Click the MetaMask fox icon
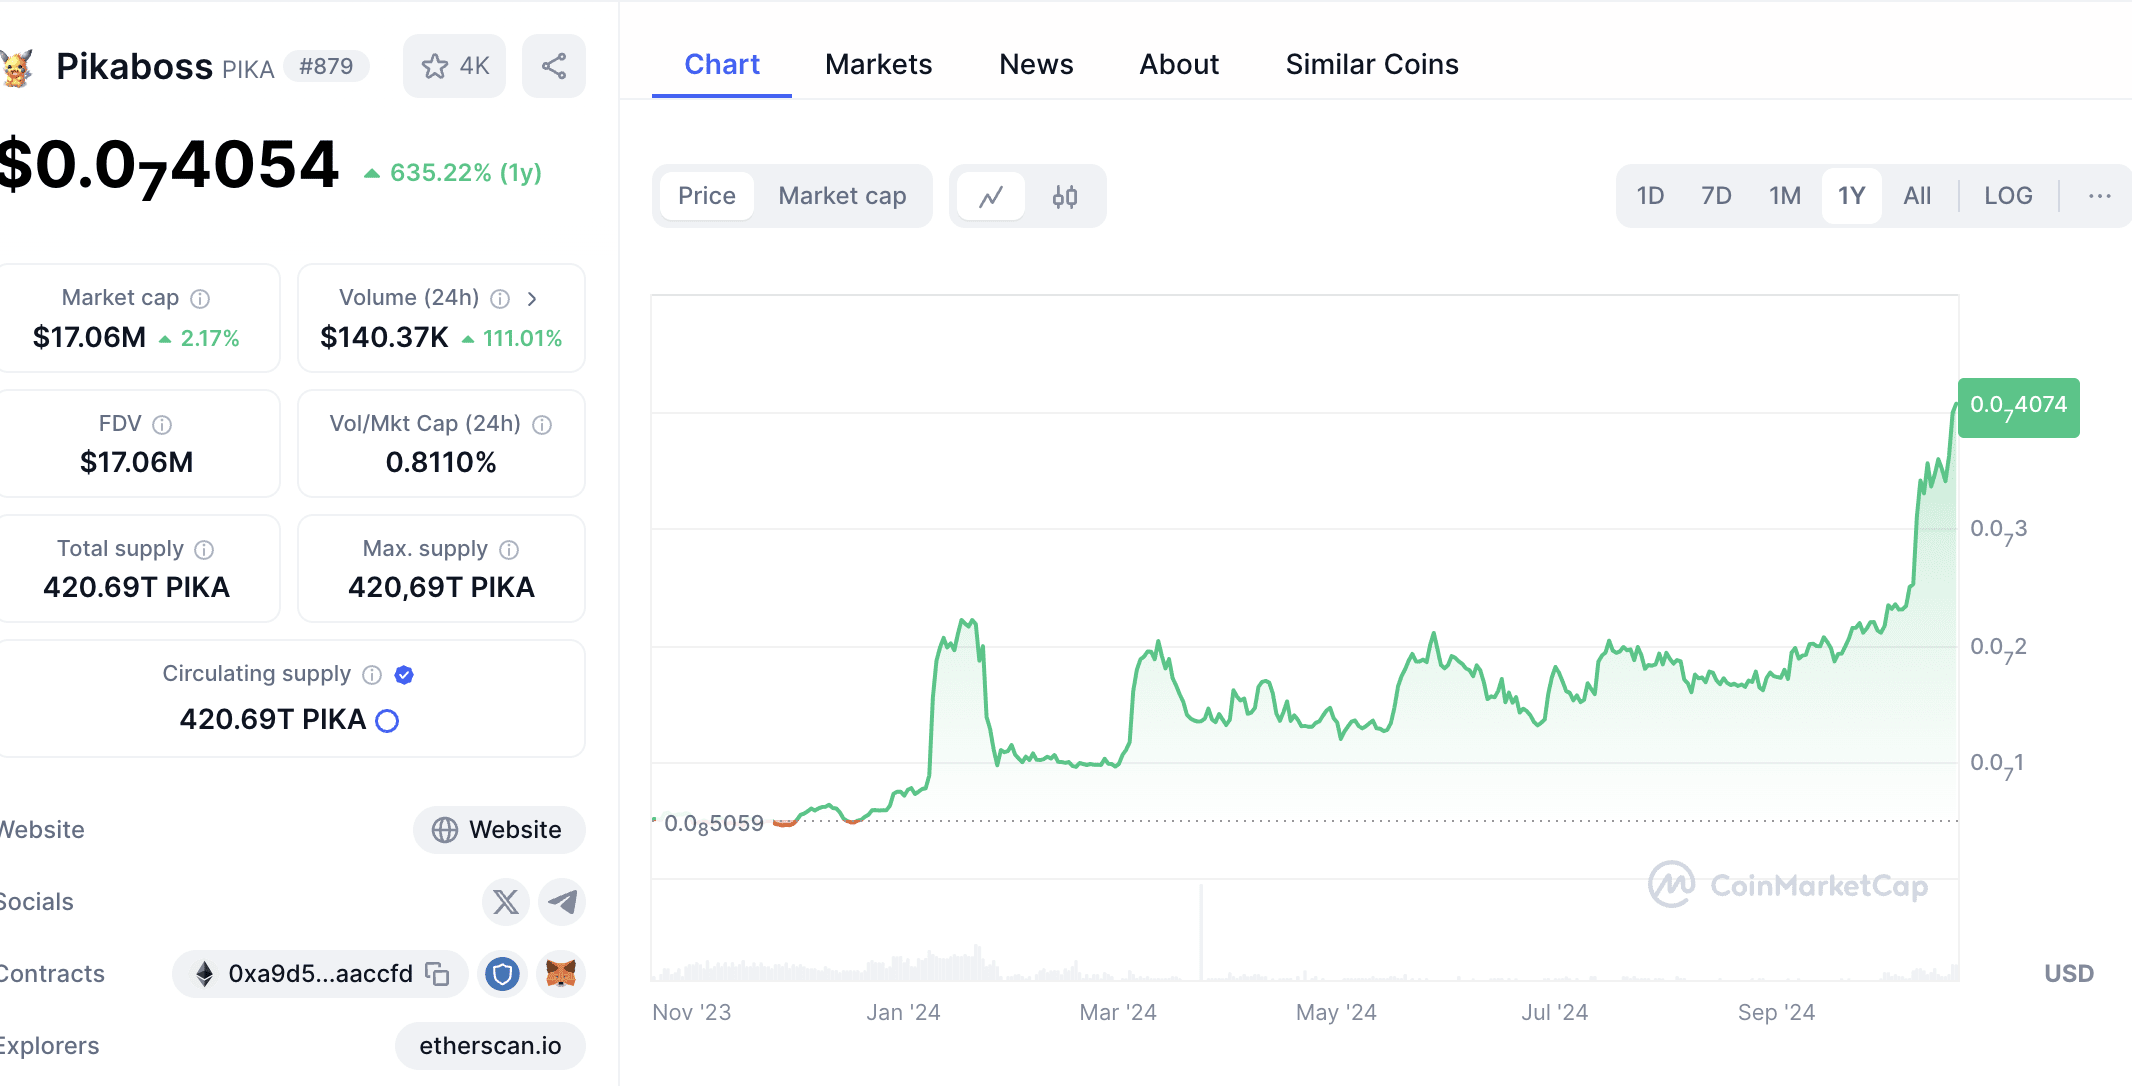Screen dimensions: 2132x1086 click(x=561, y=974)
